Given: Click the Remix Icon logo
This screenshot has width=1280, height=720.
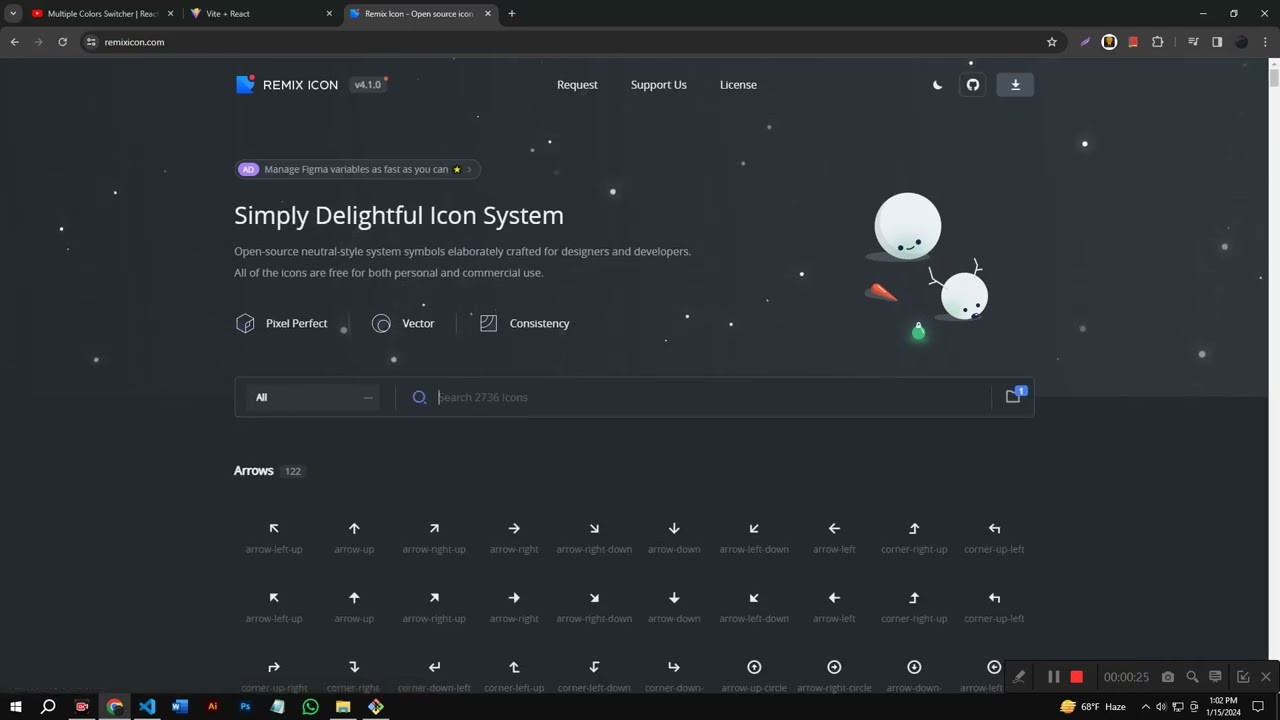Looking at the screenshot, I should [287, 85].
